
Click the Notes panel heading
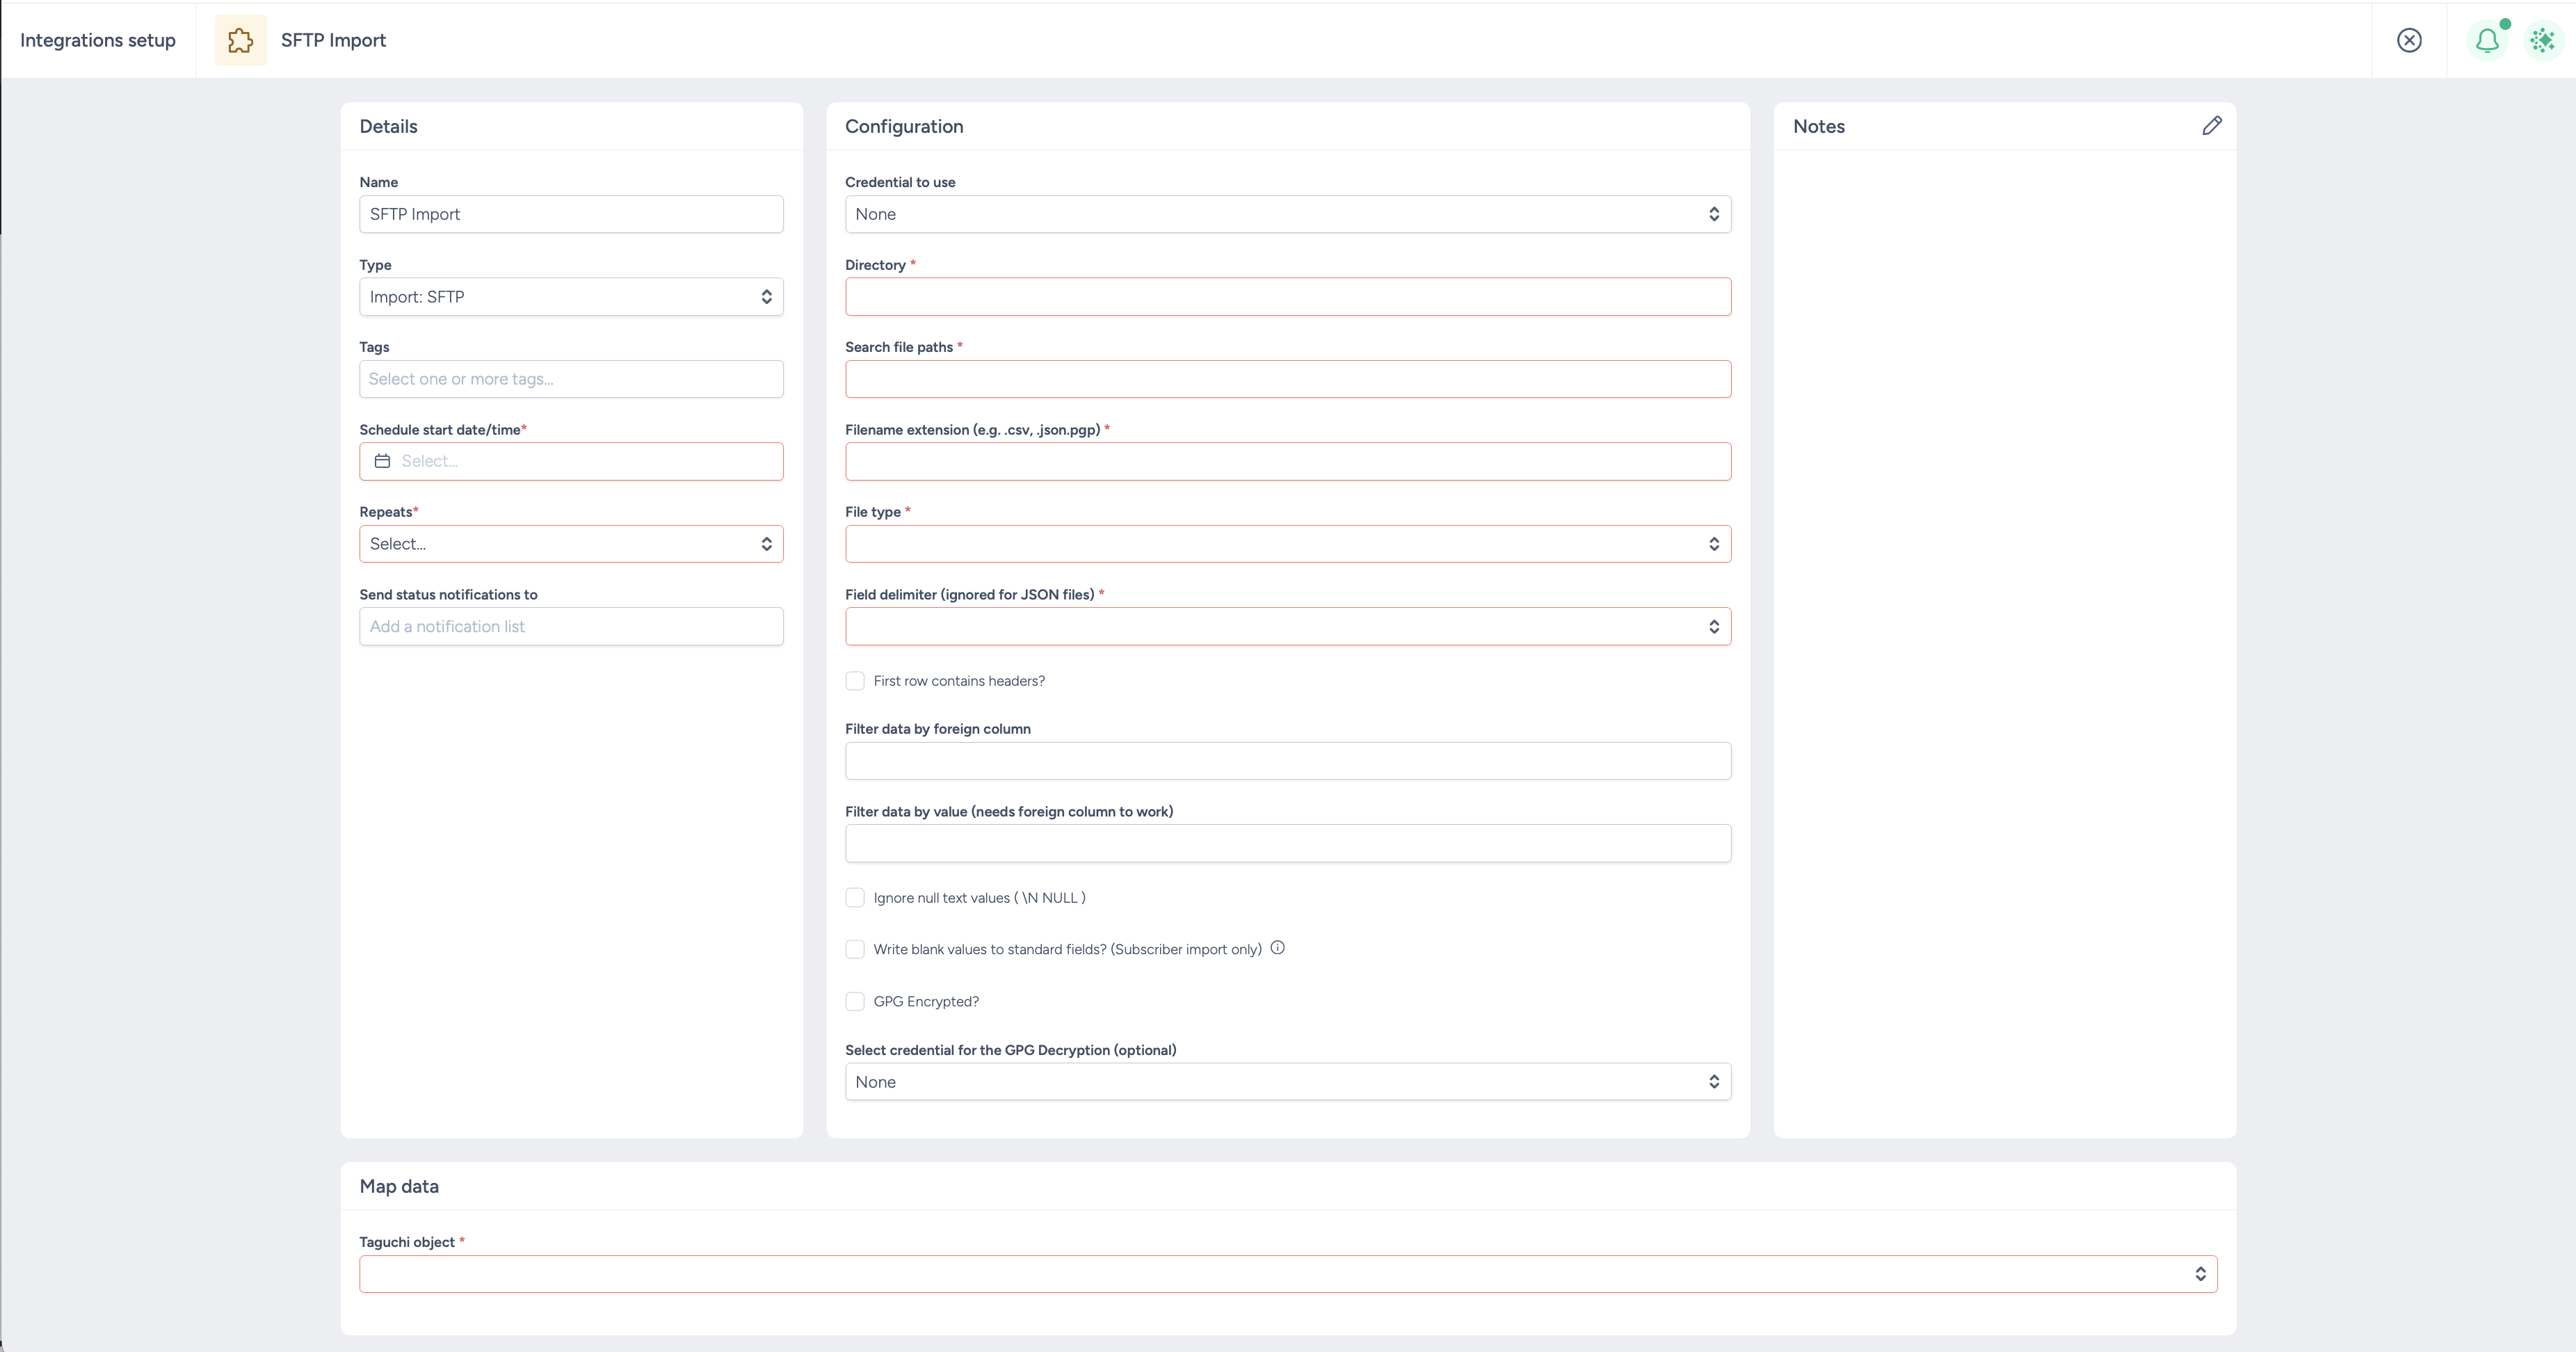(x=1818, y=126)
